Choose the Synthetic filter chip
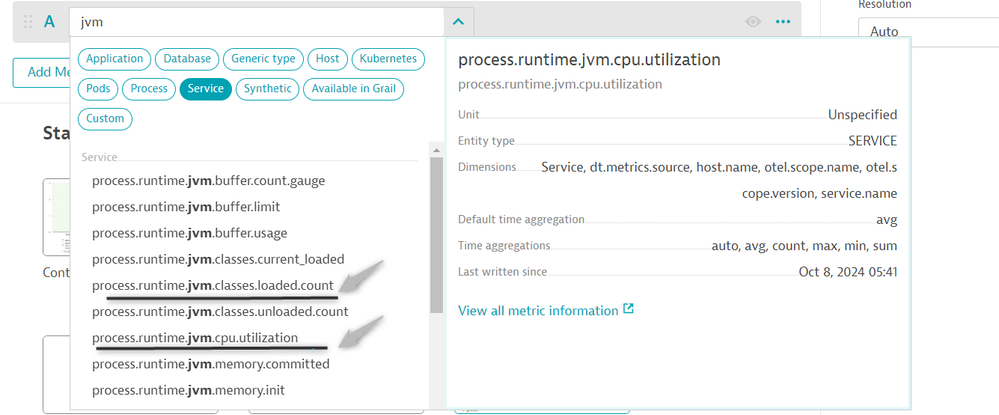 click(x=268, y=89)
